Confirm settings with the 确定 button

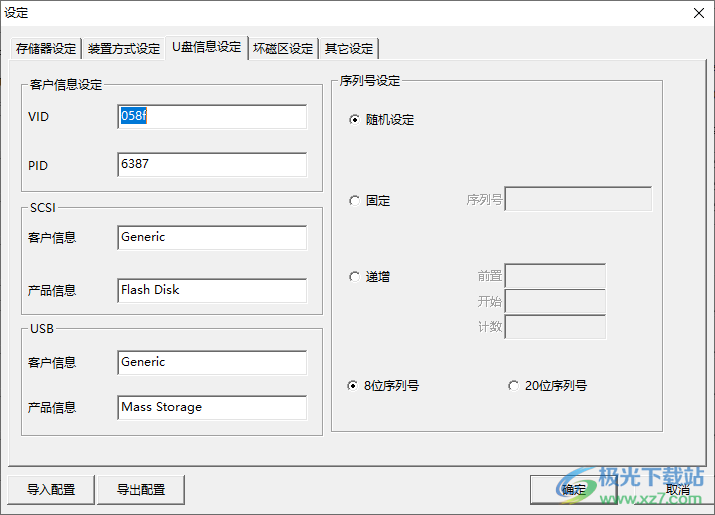(x=574, y=489)
